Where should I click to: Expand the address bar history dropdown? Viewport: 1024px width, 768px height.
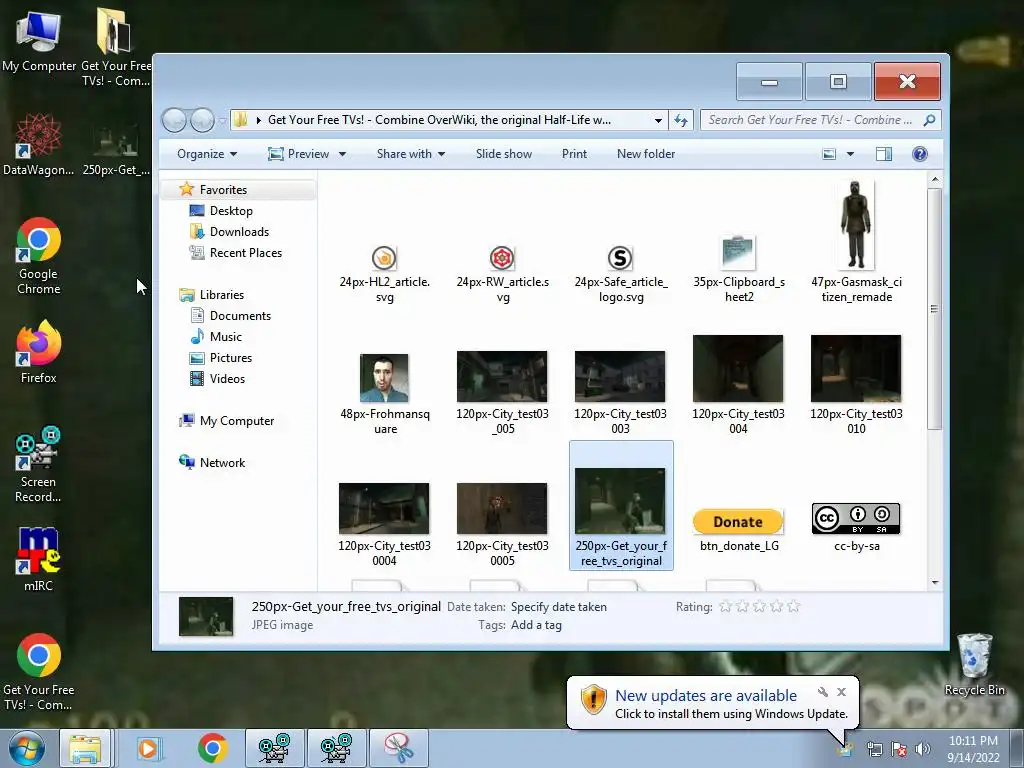pos(658,120)
